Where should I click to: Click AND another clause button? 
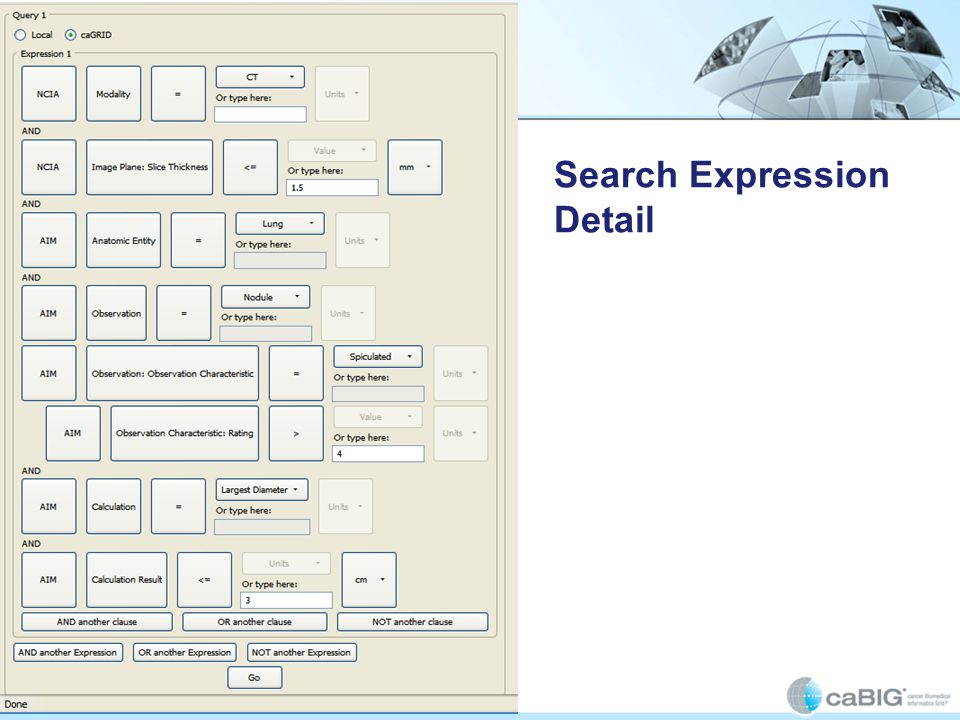97,622
